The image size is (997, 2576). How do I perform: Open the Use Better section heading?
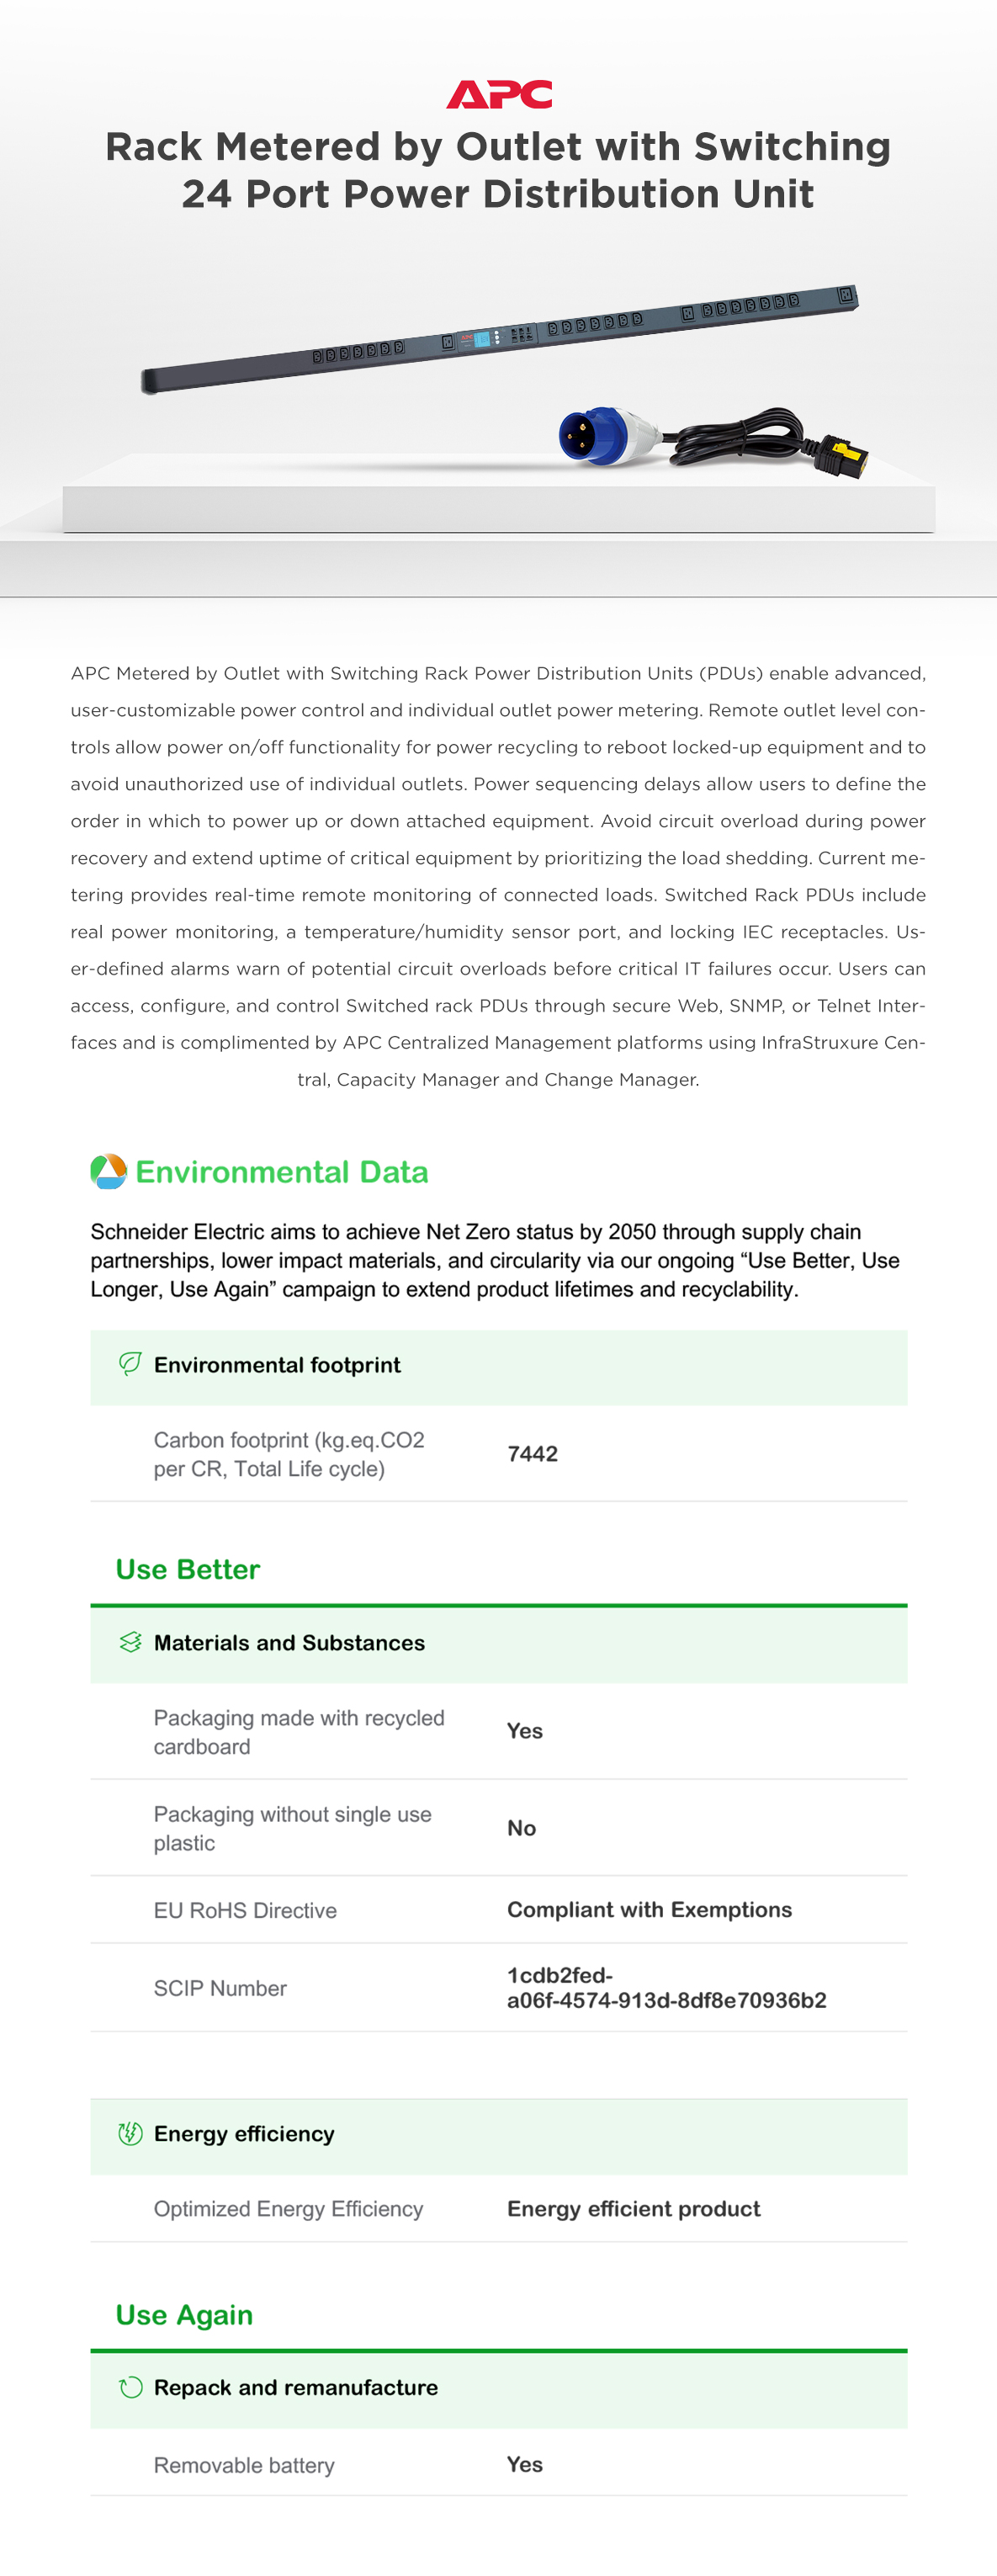click(188, 1569)
